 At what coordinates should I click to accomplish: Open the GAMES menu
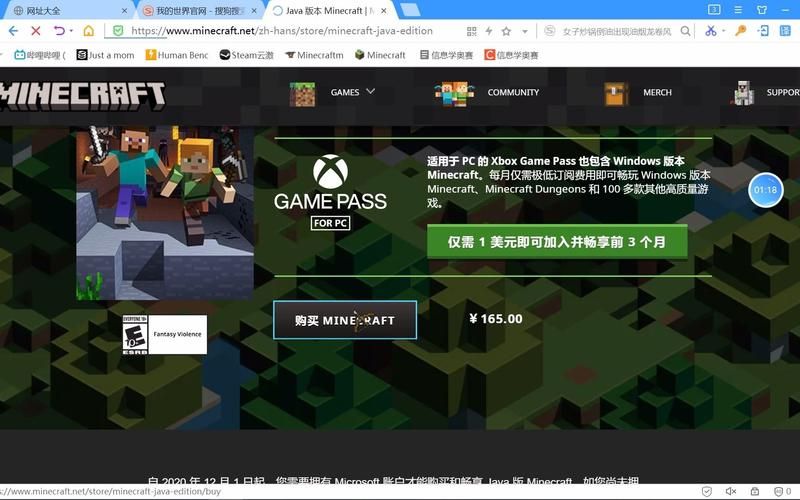coord(345,92)
